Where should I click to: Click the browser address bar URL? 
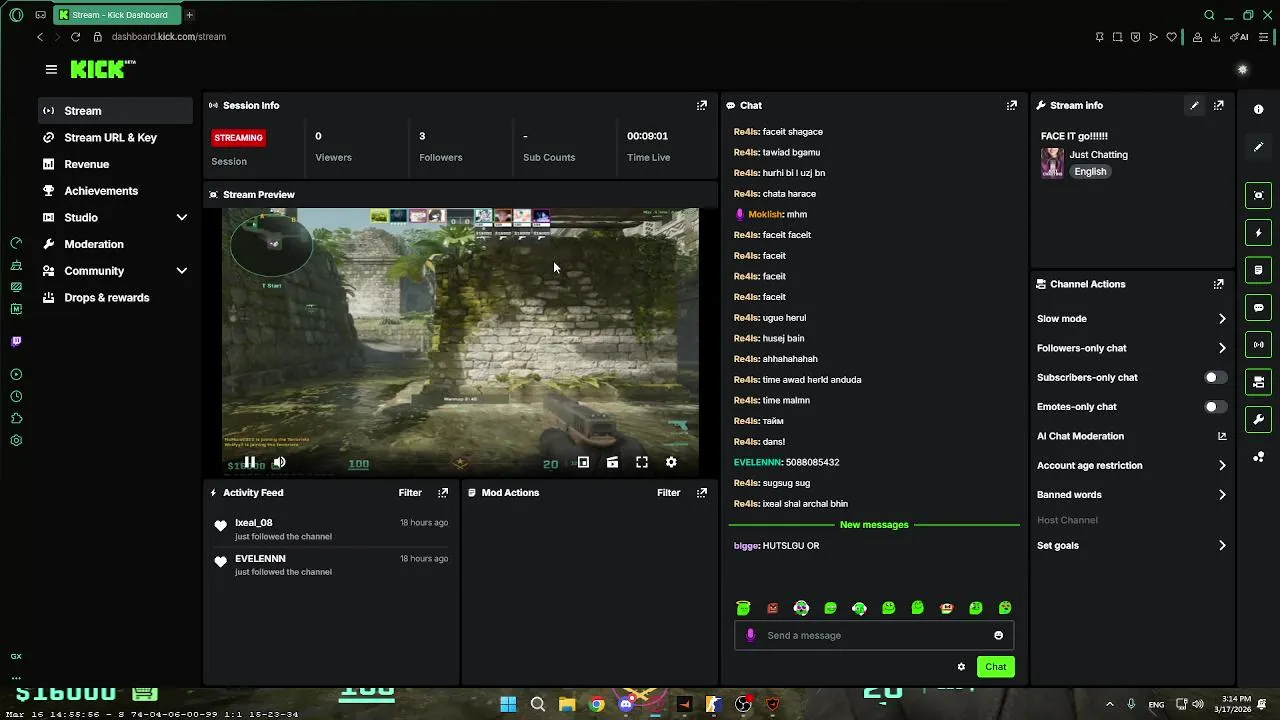[169, 37]
